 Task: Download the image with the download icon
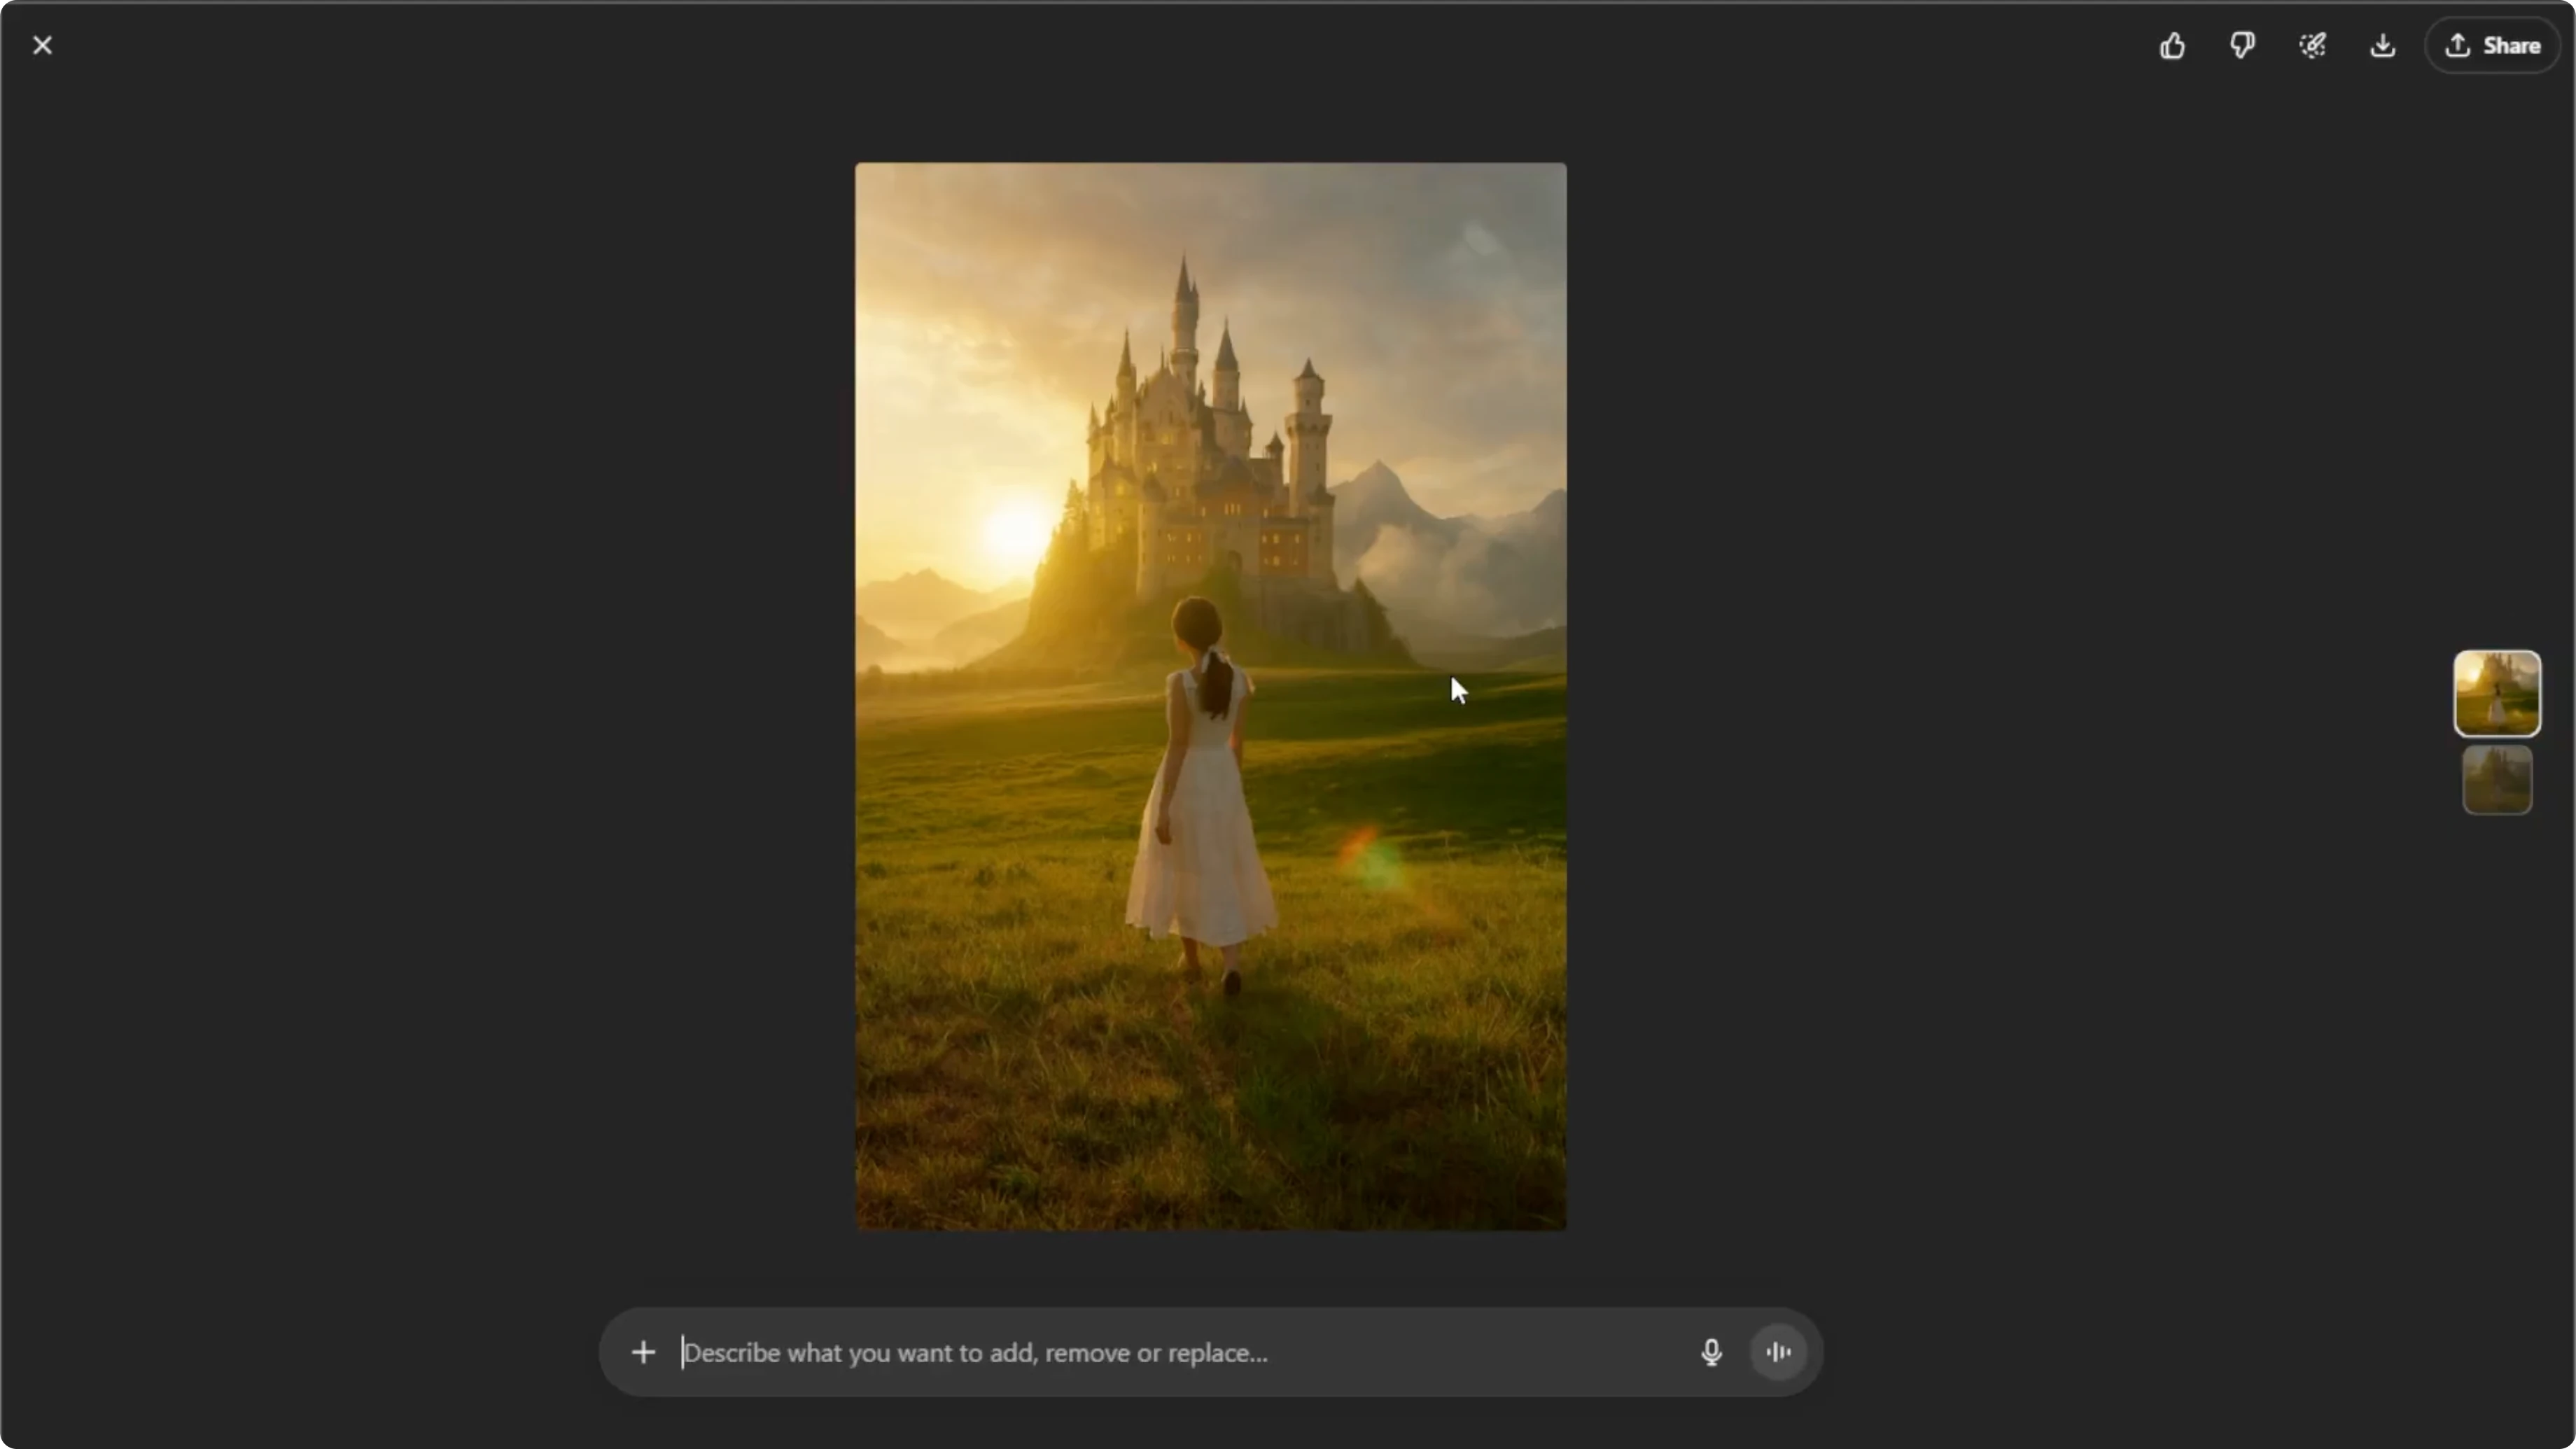point(2383,45)
